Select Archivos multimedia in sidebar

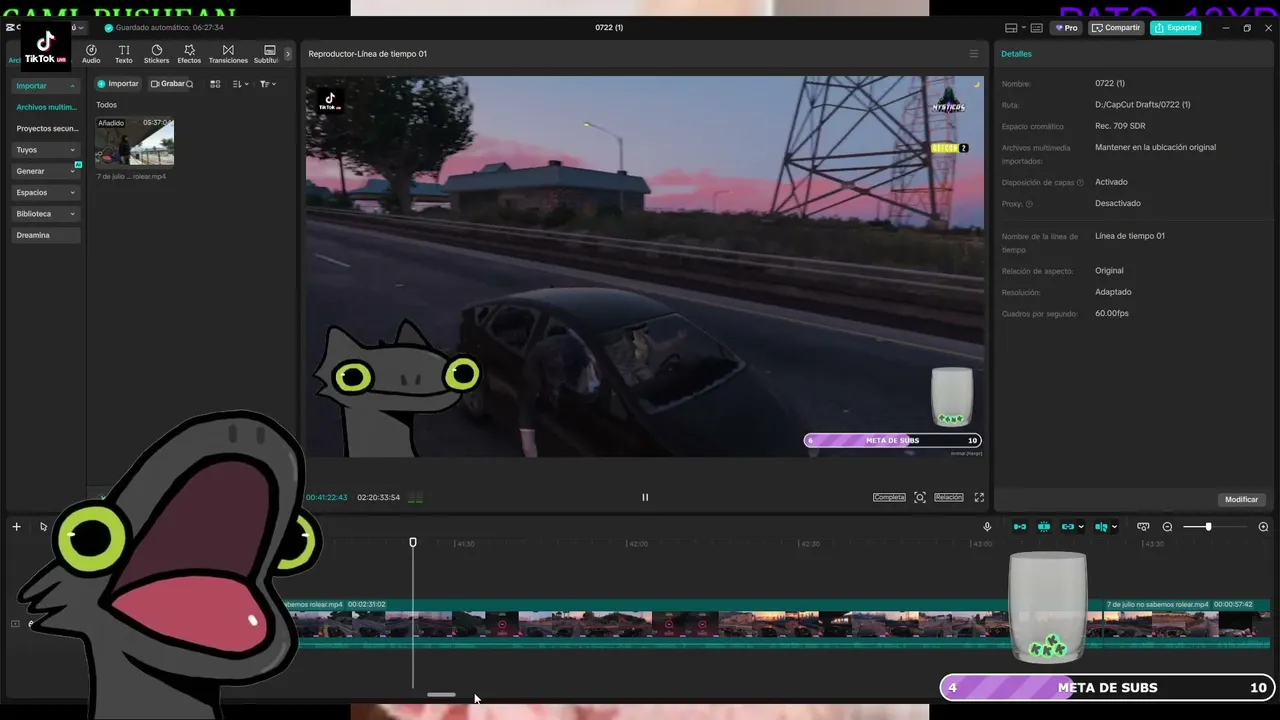pos(46,107)
